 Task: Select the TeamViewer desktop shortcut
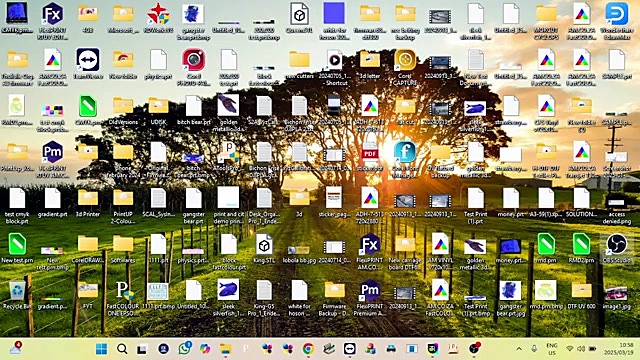click(87, 60)
